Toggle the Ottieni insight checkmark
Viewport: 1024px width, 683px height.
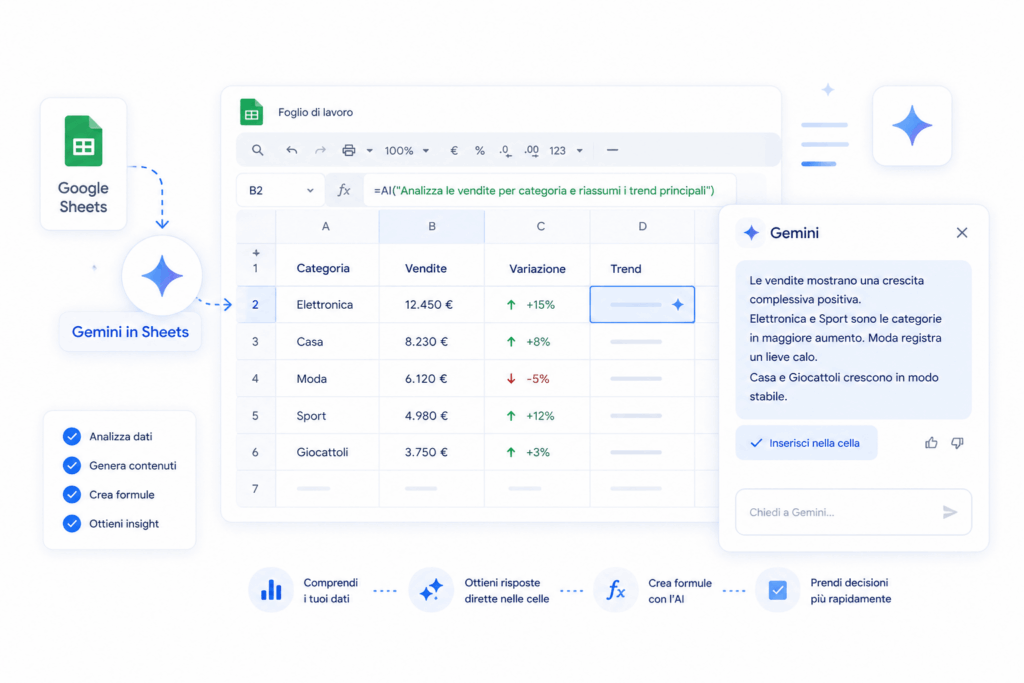click(72, 523)
